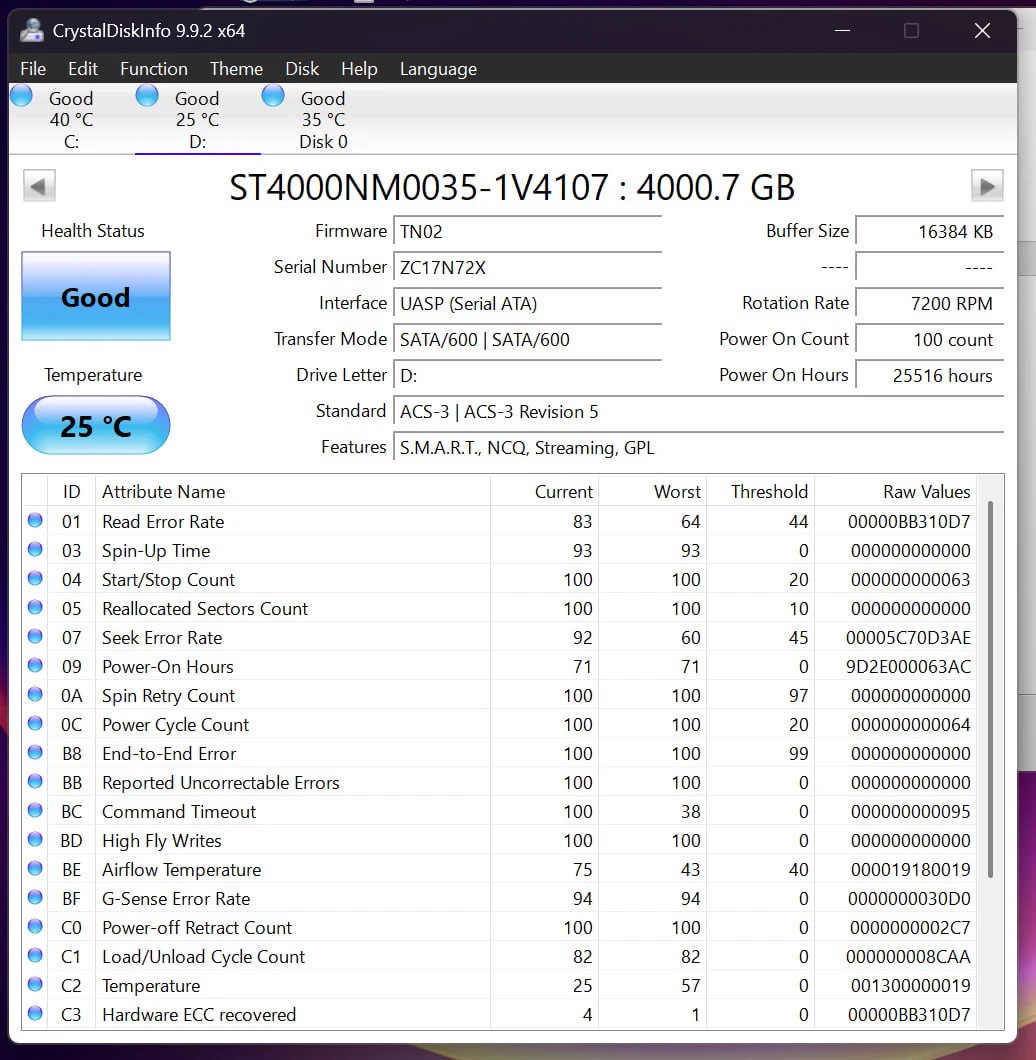Click the Threshold column header
This screenshot has height=1060, width=1036.
(x=760, y=491)
